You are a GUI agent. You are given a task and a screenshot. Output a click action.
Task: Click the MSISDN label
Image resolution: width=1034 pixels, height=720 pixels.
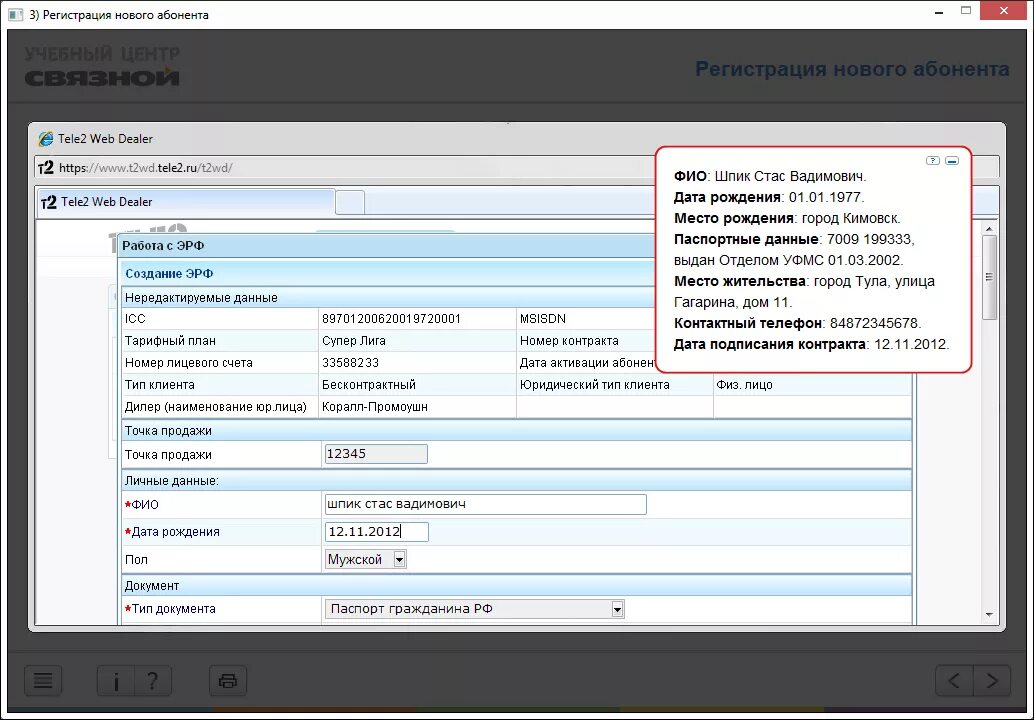[x=543, y=318]
